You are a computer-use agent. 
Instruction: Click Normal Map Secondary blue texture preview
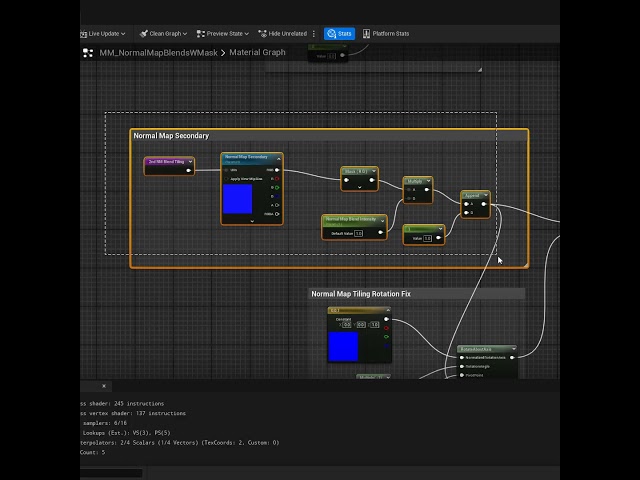[x=238, y=199]
